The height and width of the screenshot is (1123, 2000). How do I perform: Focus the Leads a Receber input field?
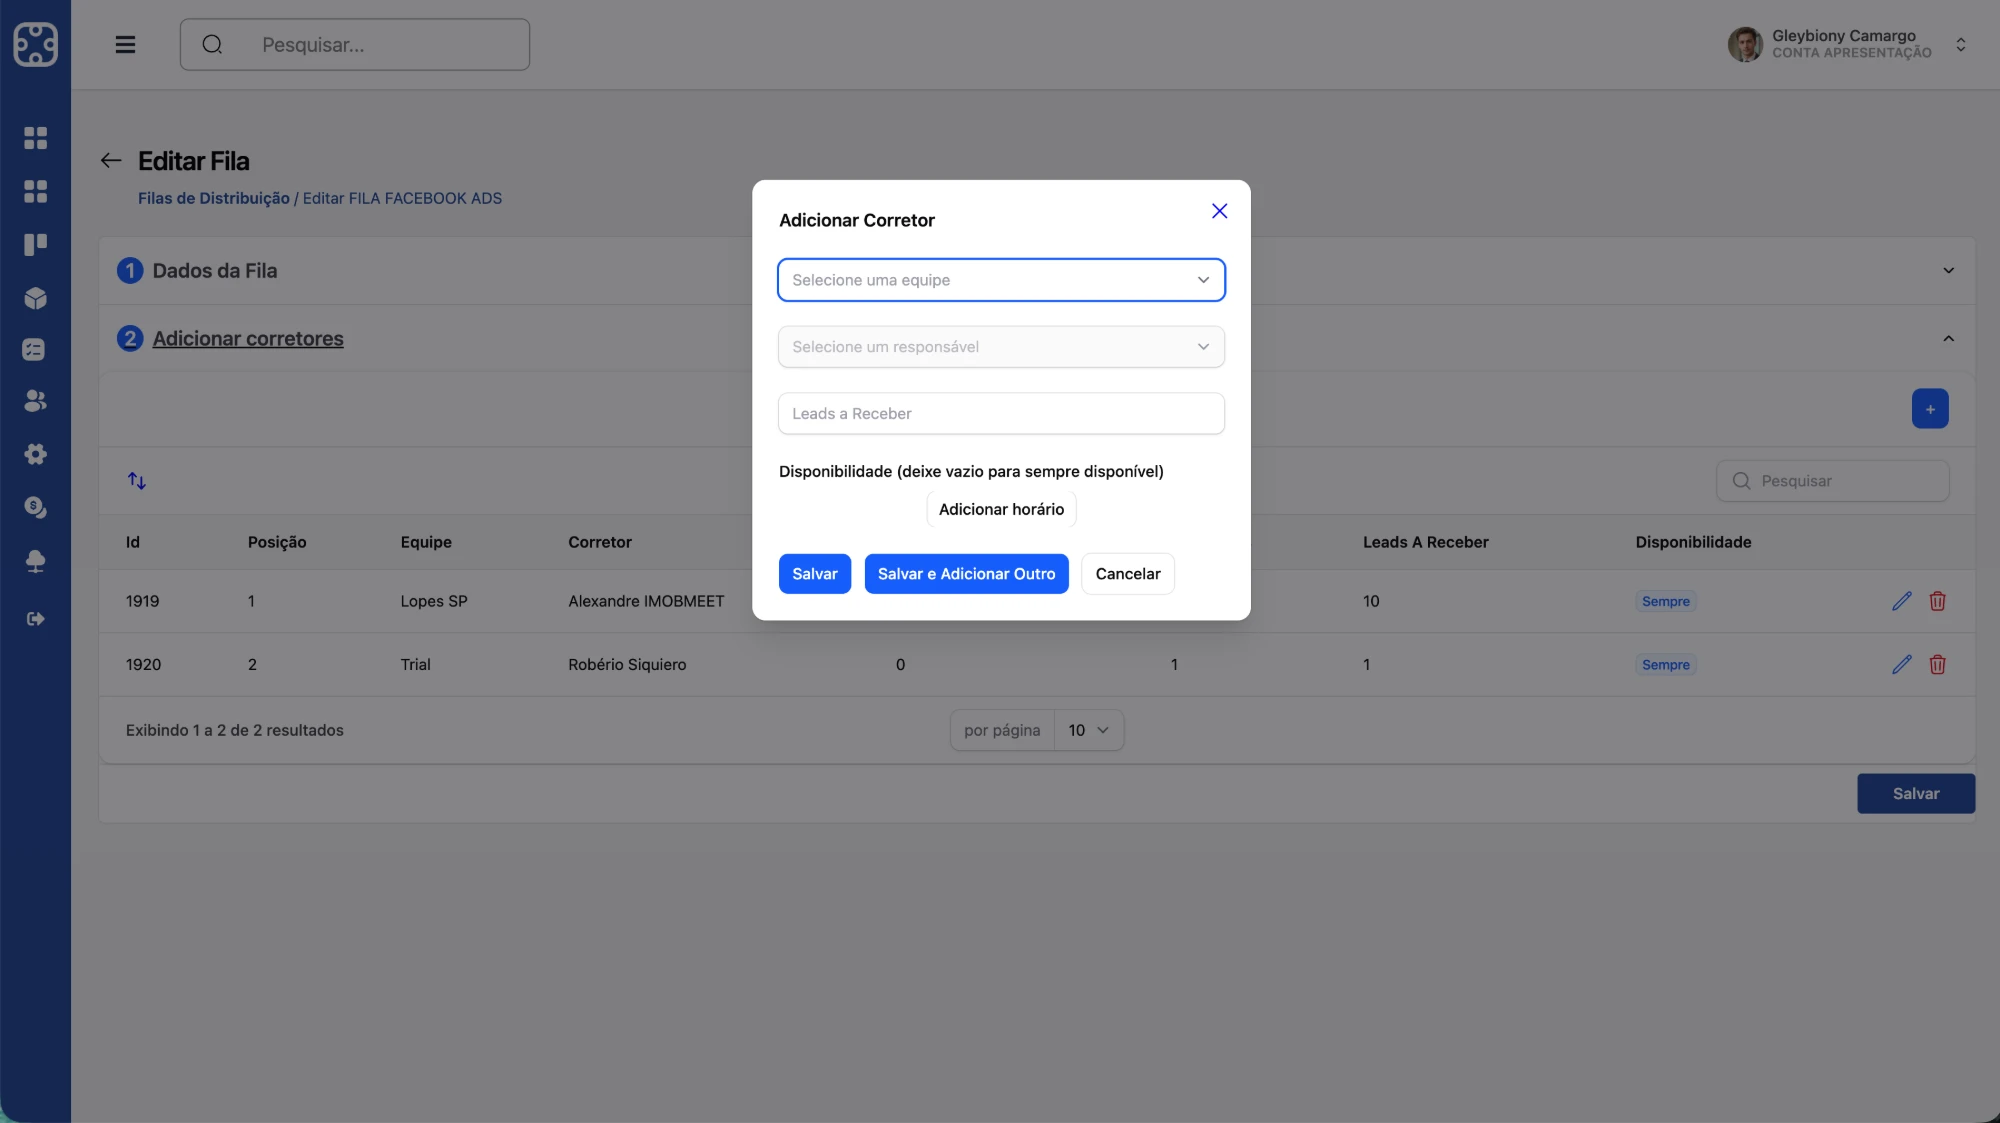(x=1001, y=414)
